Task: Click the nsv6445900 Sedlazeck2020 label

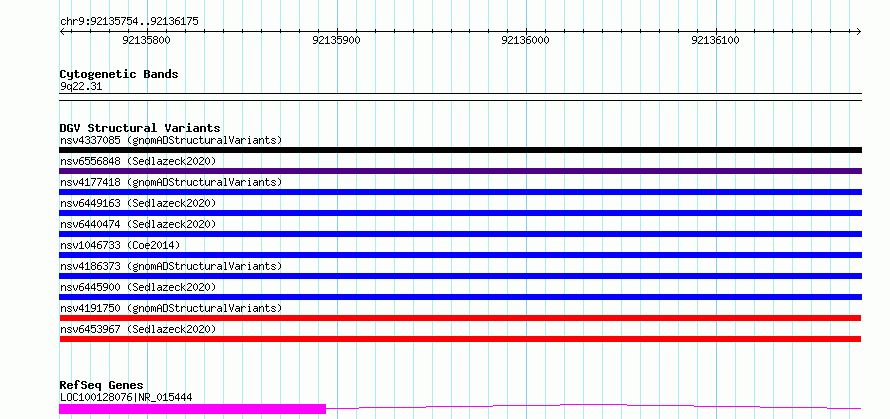Action: pyautogui.click(x=138, y=287)
